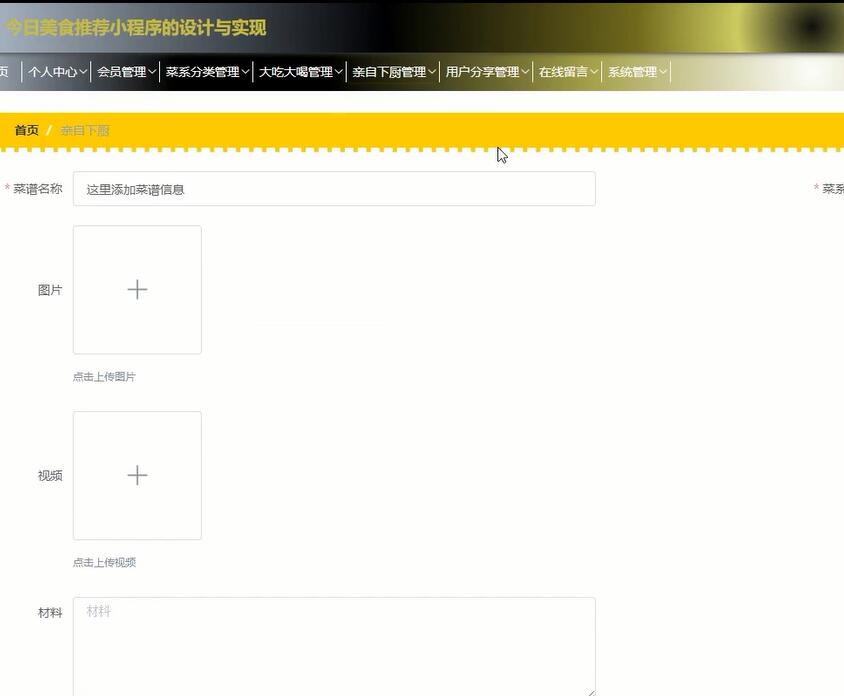Expand the 亲自下厨管理 dropdown
The width and height of the screenshot is (844, 696).
[393, 71]
